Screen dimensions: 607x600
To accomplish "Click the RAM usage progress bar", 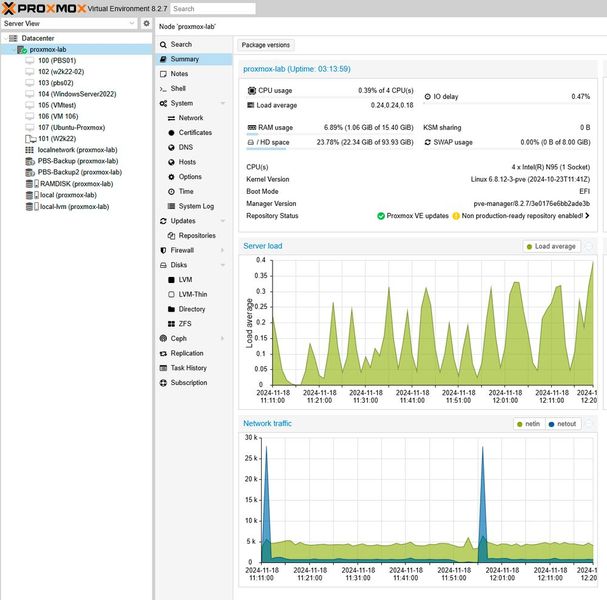I will point(330,134).
